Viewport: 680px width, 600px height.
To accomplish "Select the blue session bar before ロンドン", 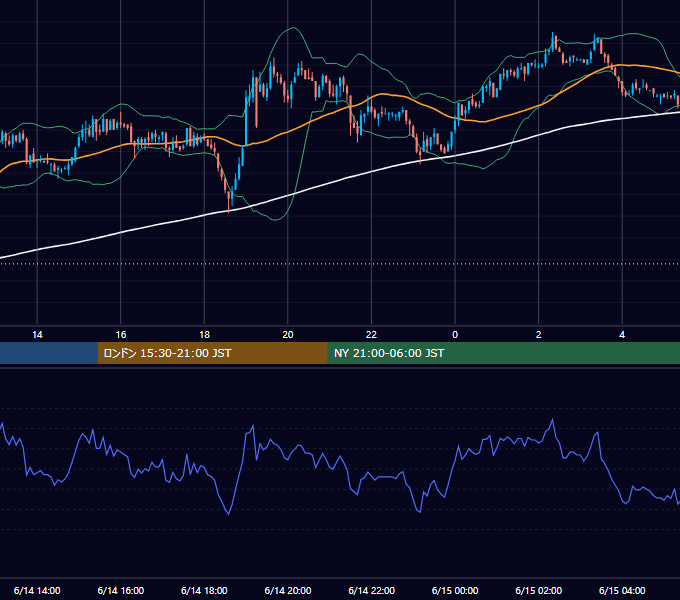I will [x=49, y=353].
